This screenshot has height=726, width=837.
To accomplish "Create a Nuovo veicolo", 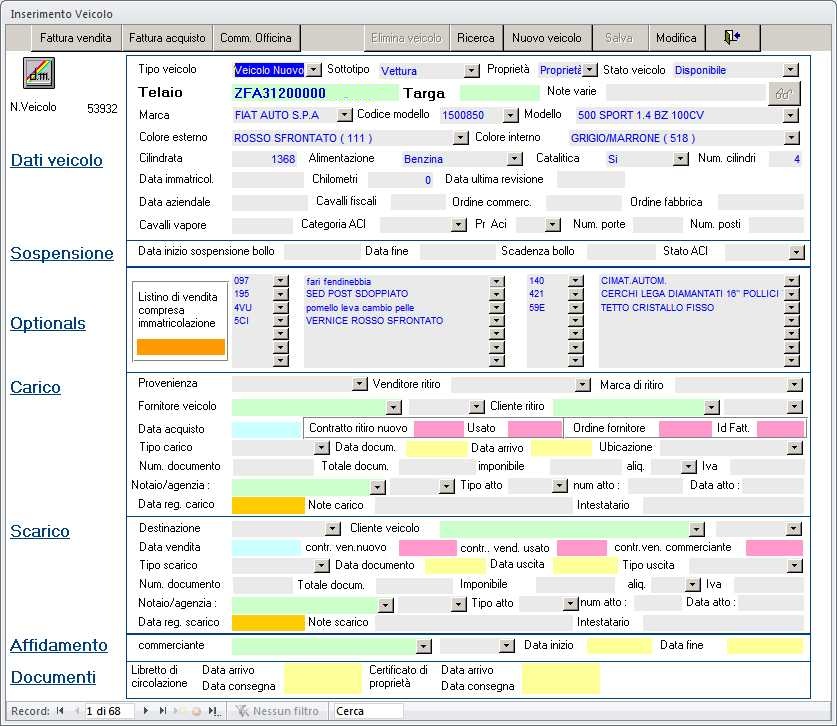I will tap(547, 38).
